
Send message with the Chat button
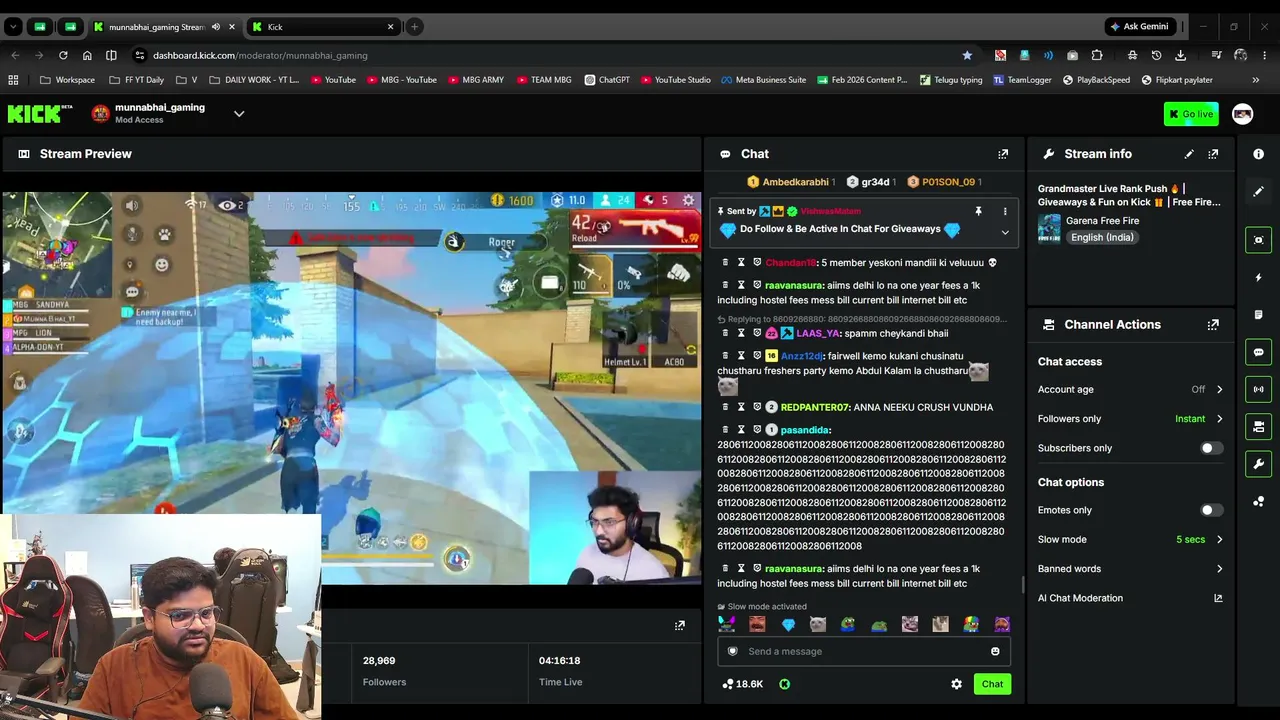(x=992, y=684)
